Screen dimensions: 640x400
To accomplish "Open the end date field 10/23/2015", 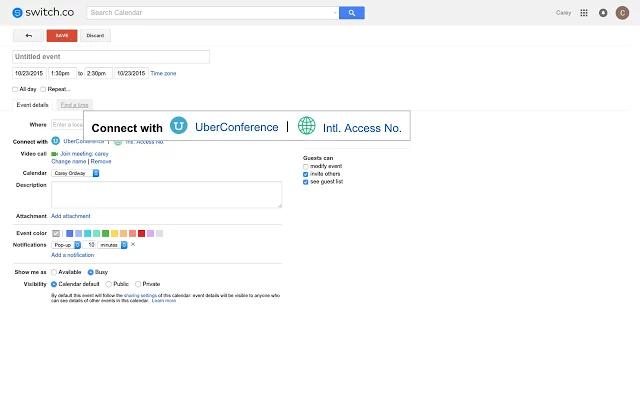I will click(131, 73).
